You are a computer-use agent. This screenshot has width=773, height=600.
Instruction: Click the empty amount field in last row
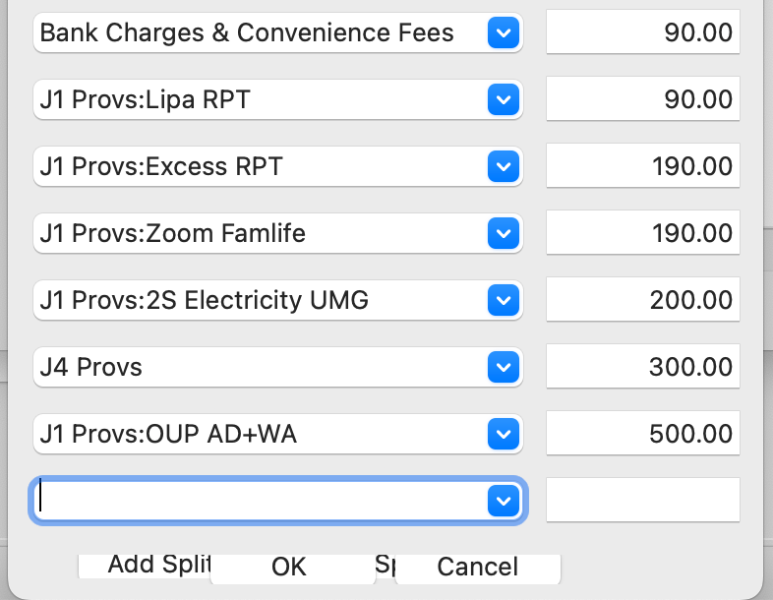tap(643, 500)
